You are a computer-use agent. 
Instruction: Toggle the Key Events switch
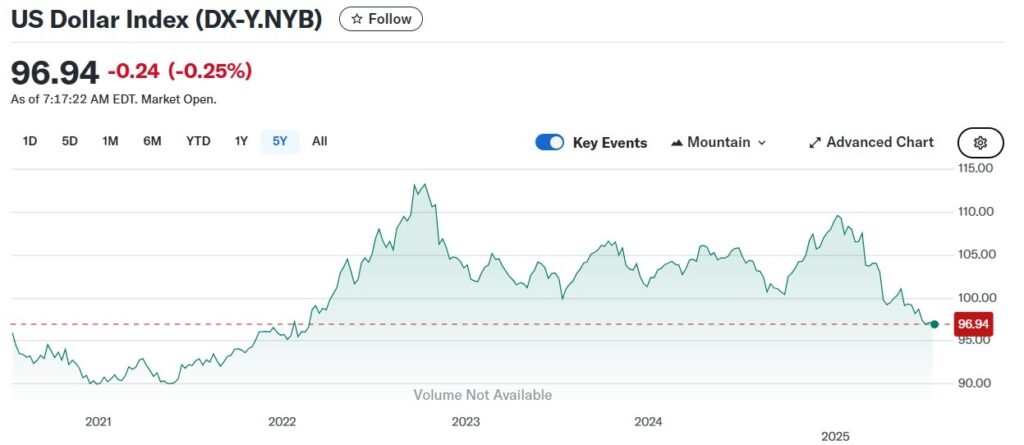point(550,142)
